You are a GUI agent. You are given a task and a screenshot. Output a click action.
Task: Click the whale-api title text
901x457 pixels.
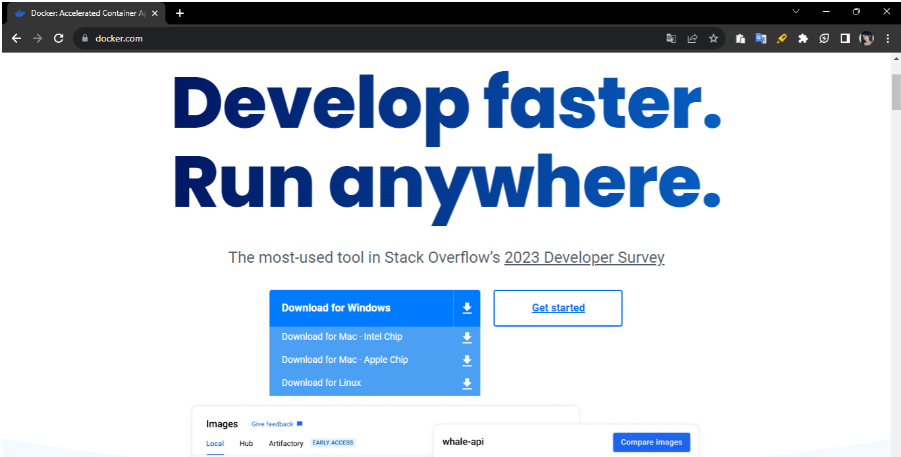(x=463, y=442)
